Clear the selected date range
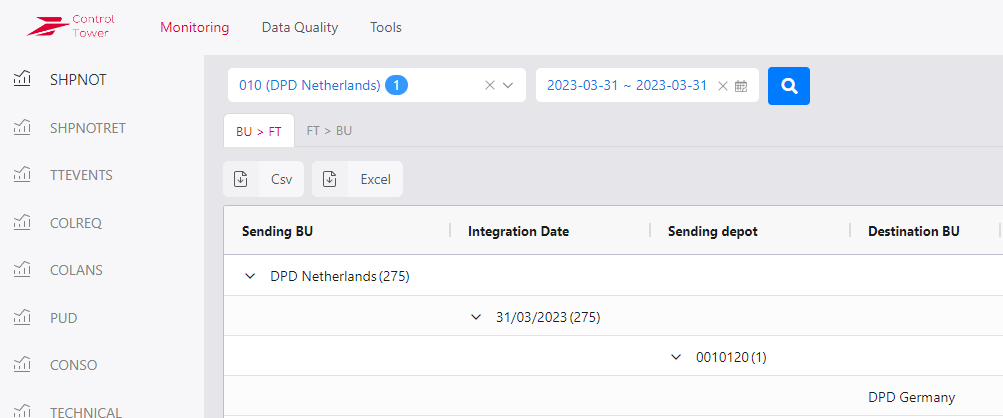The image size is (1003, 418). [722, 86]
